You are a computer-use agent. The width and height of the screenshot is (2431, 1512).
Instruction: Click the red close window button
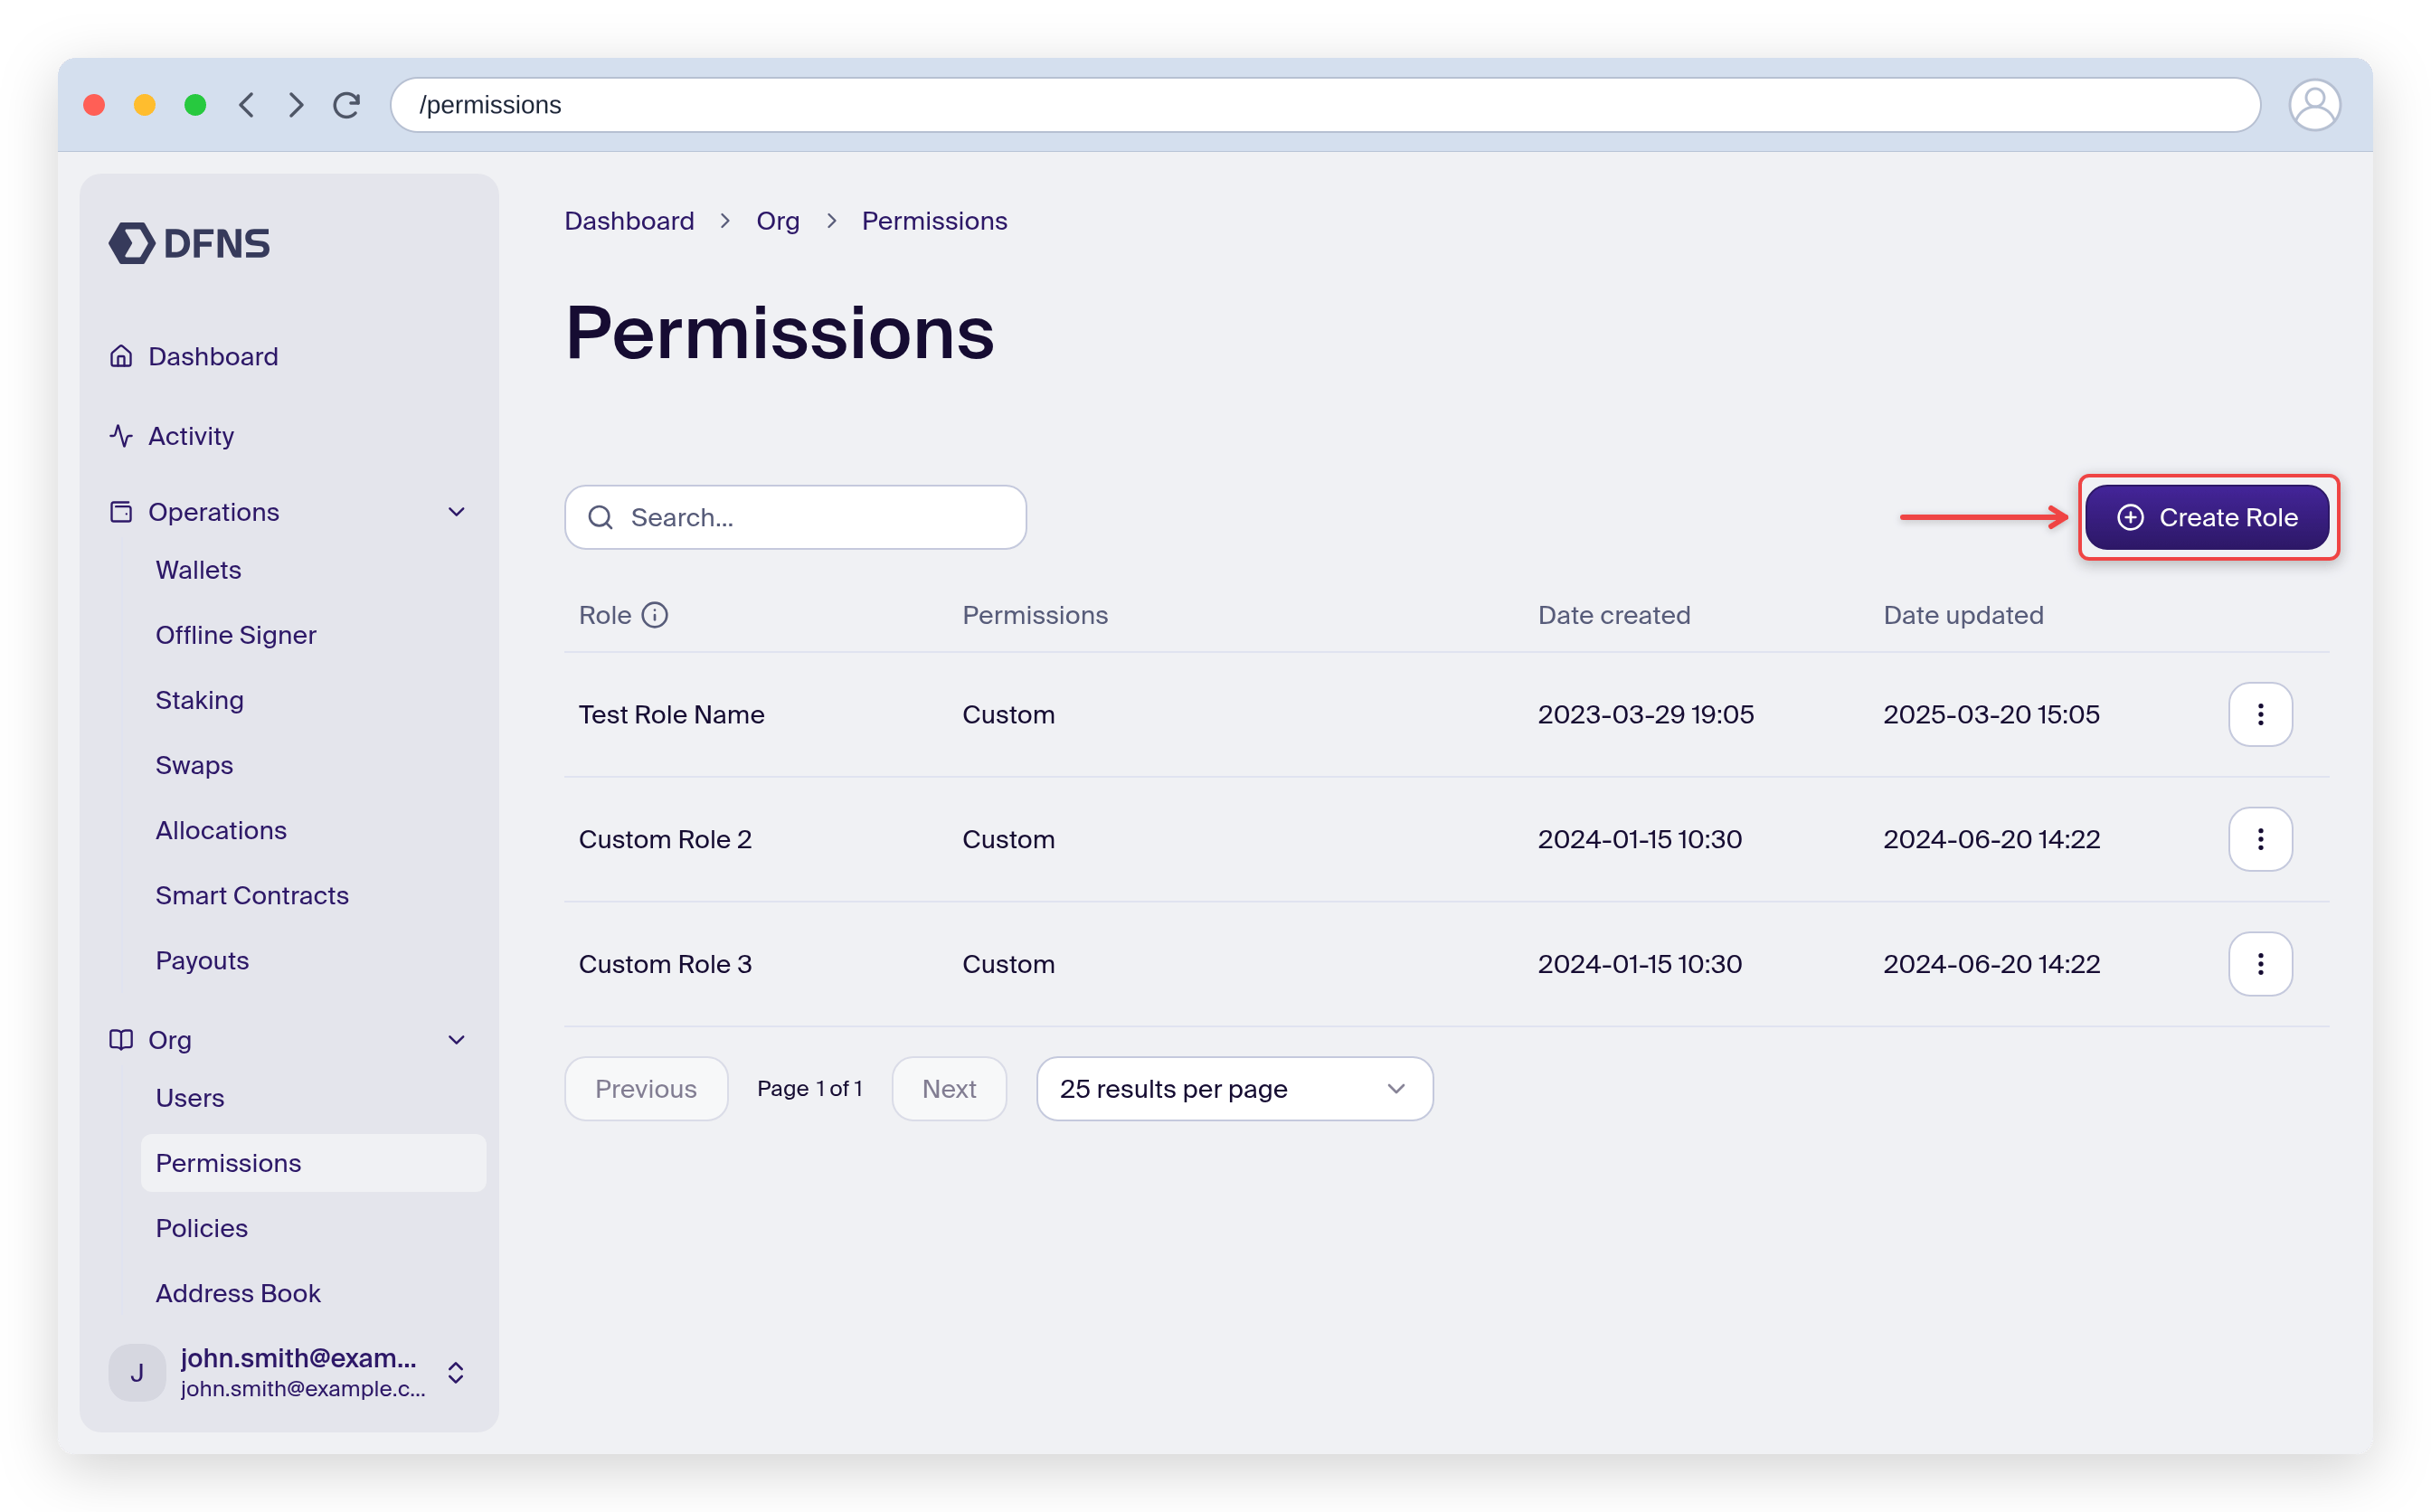[x=94, y=105]
